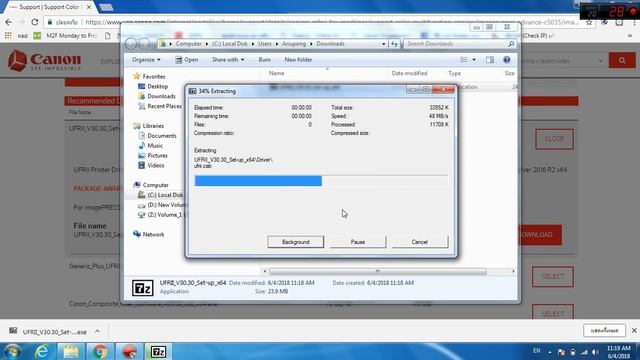Open Chrome apps grid in bookmarks bar
Image resolution: width=640 pixels, height=360 pixels.
pyautogui.click(x=8, y=36)
